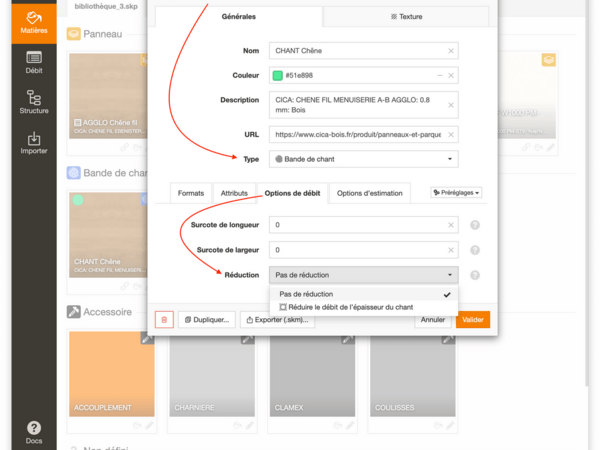Clear the Nom field with its X
Screen dimensions: 600x450
coord(450,50)
